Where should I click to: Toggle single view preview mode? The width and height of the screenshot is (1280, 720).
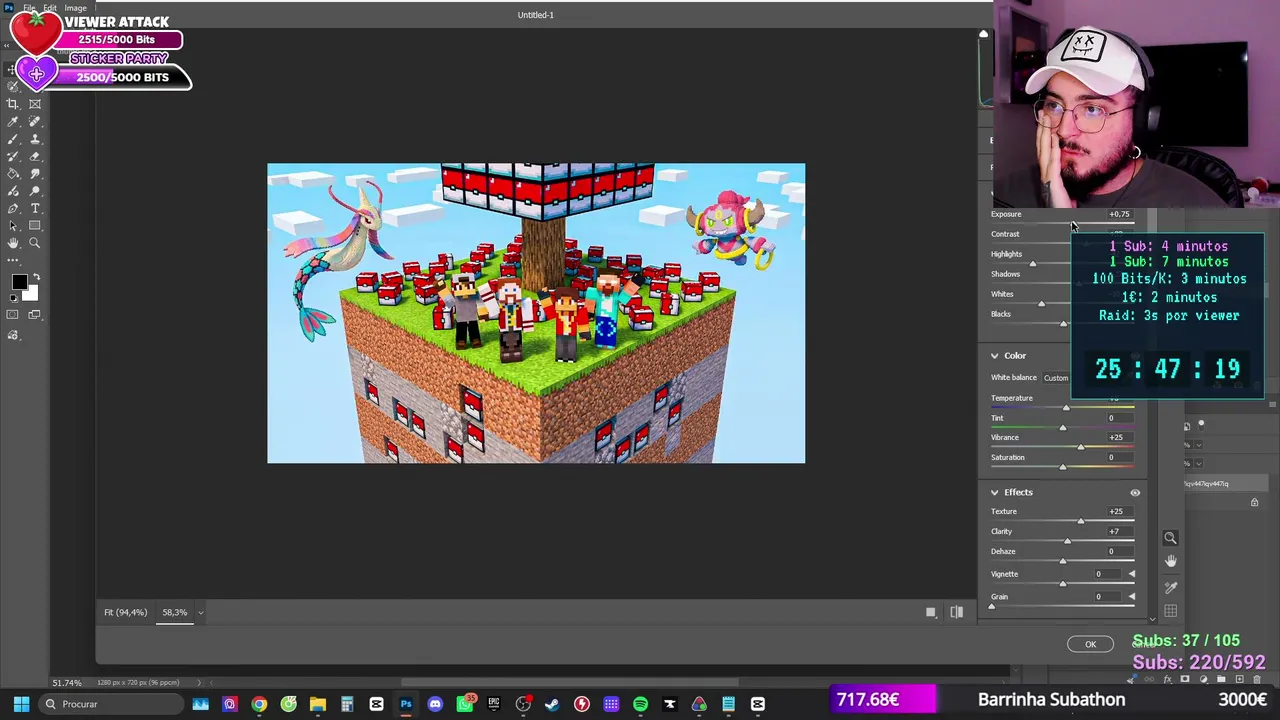pyautogui.click(x=930, y=612)
